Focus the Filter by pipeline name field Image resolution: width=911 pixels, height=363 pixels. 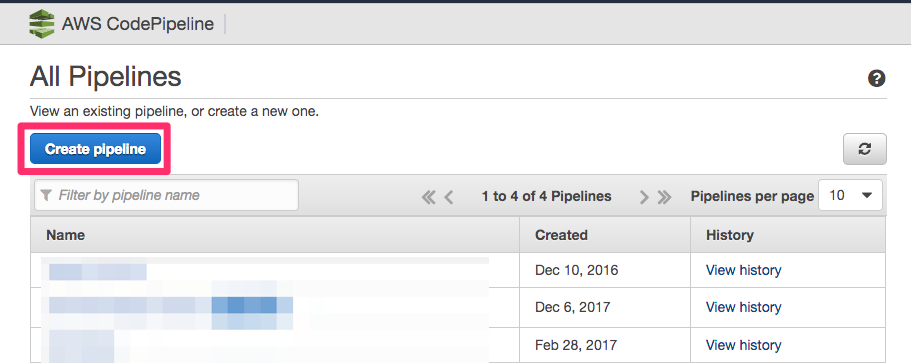pyautogui.click(x=166, y=195)
